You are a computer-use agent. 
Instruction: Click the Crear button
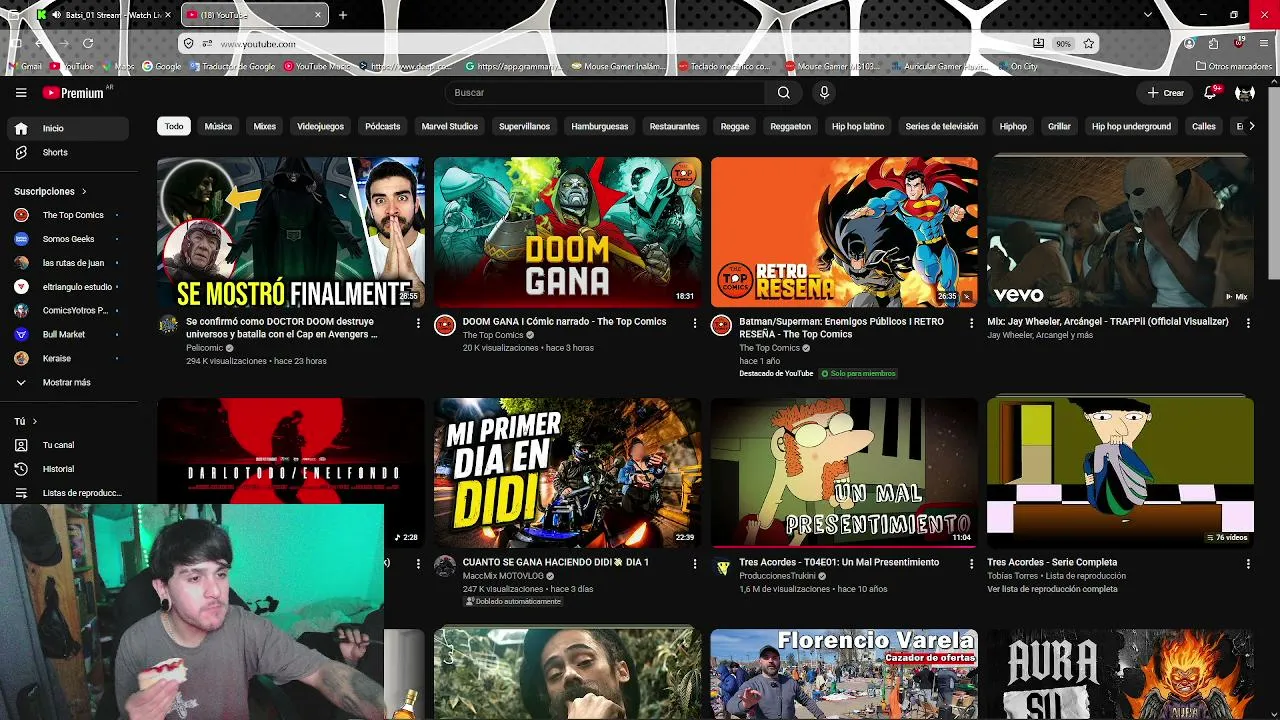pyautogui.click(x=1166, y=93)
